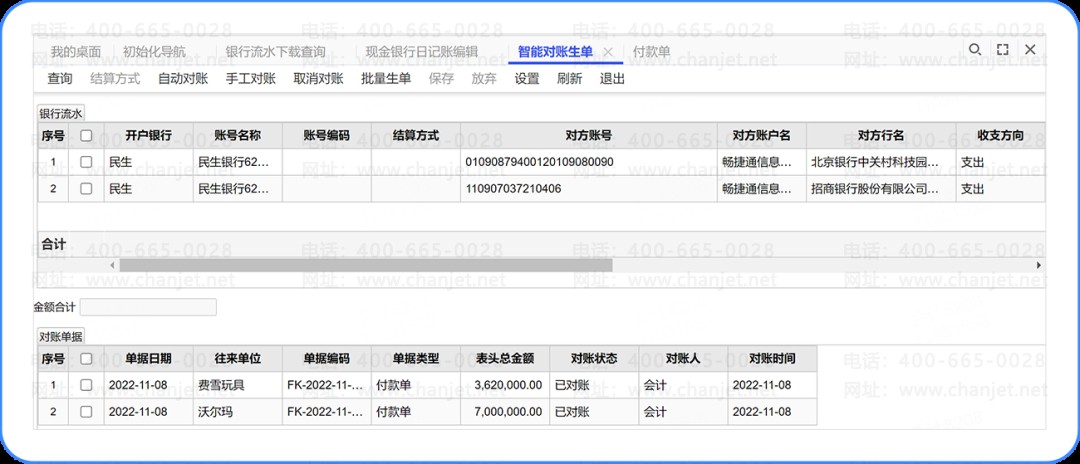Toggle select-all checkbox in 对账单据 header

point(86,359)
